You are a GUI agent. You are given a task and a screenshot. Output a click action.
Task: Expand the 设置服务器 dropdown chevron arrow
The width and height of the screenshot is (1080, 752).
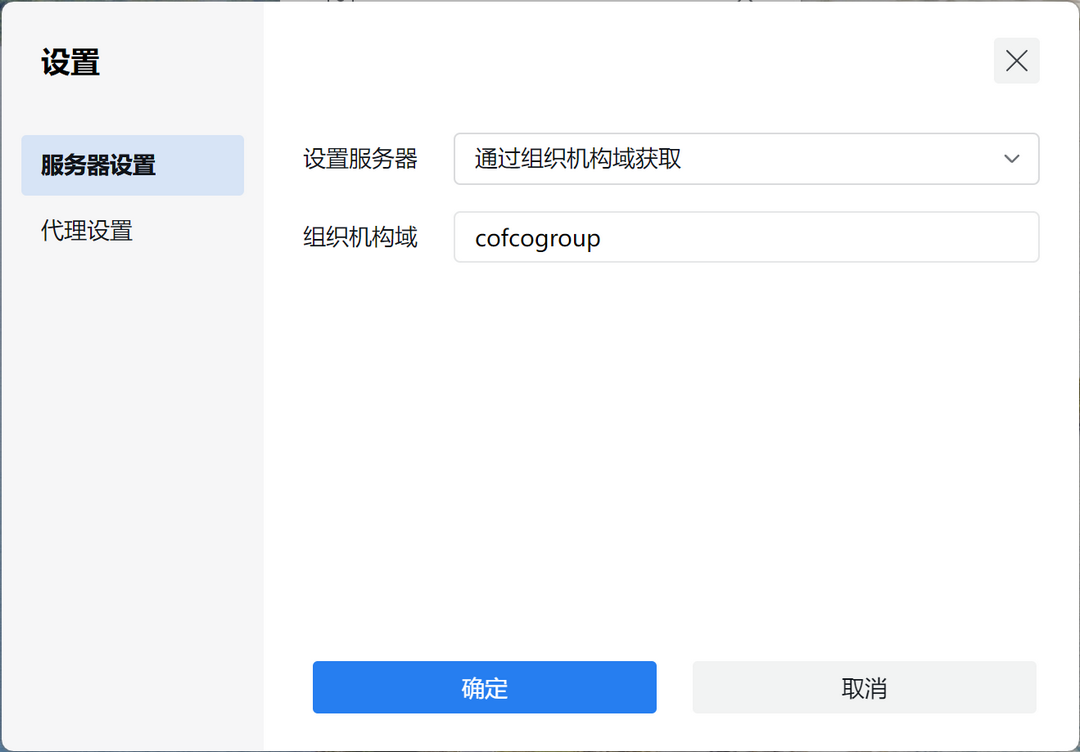(x=1011, y=159)
